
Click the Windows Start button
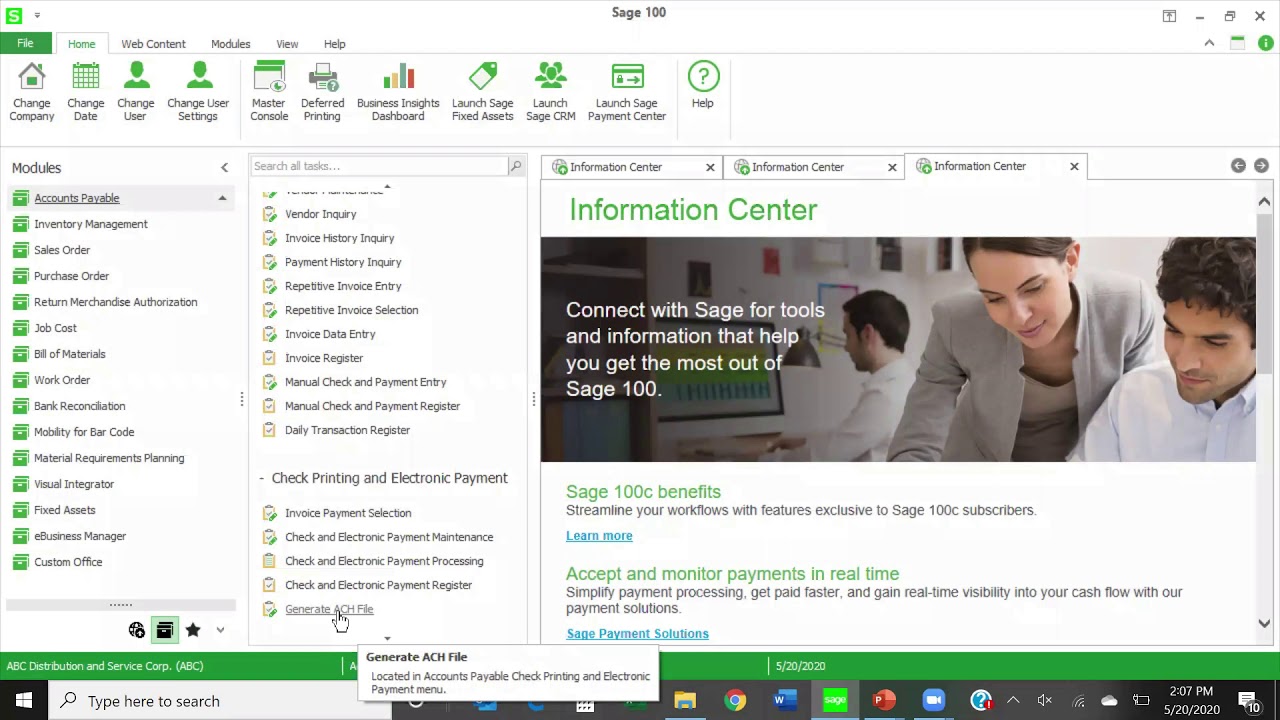point(24,700)
